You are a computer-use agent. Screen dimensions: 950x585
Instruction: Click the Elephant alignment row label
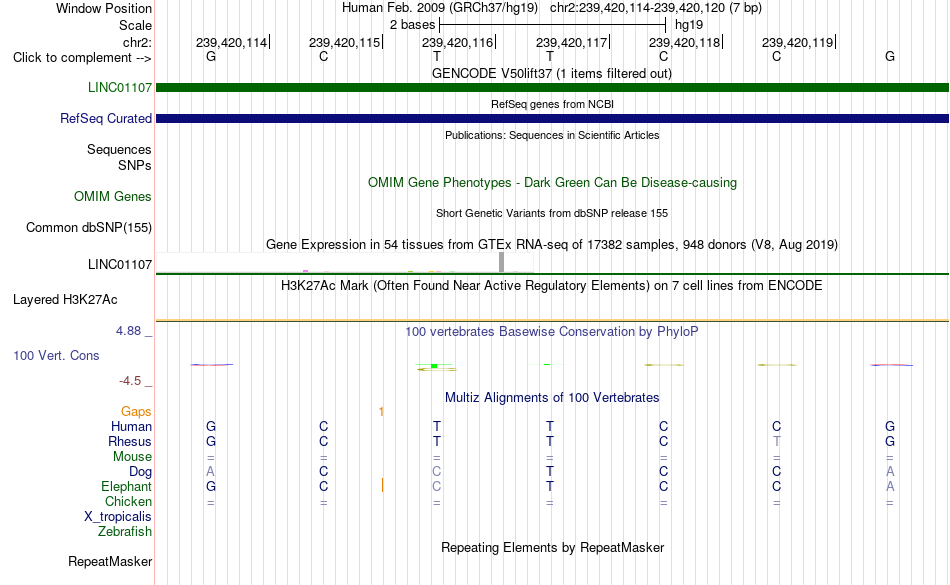coord(126,487)
